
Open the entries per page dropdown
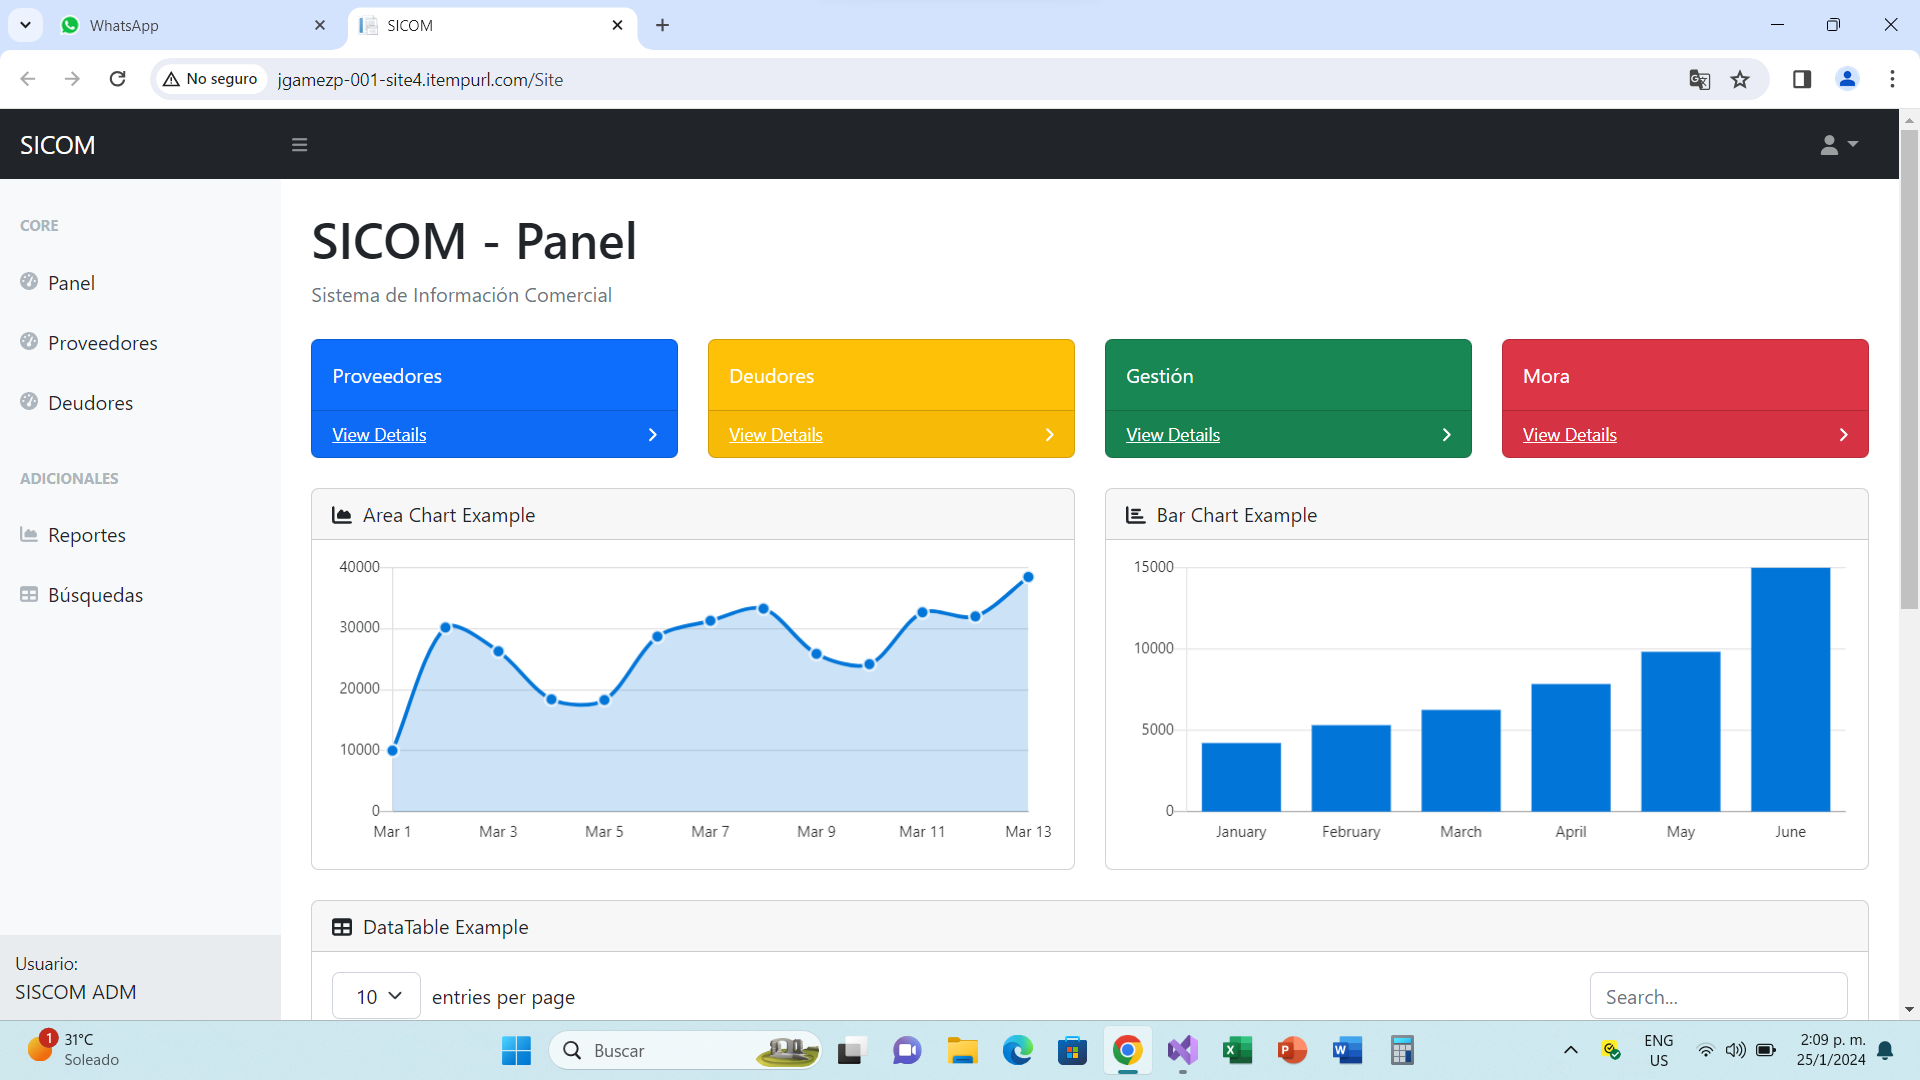pyautogui.click(x=377, y=996)
